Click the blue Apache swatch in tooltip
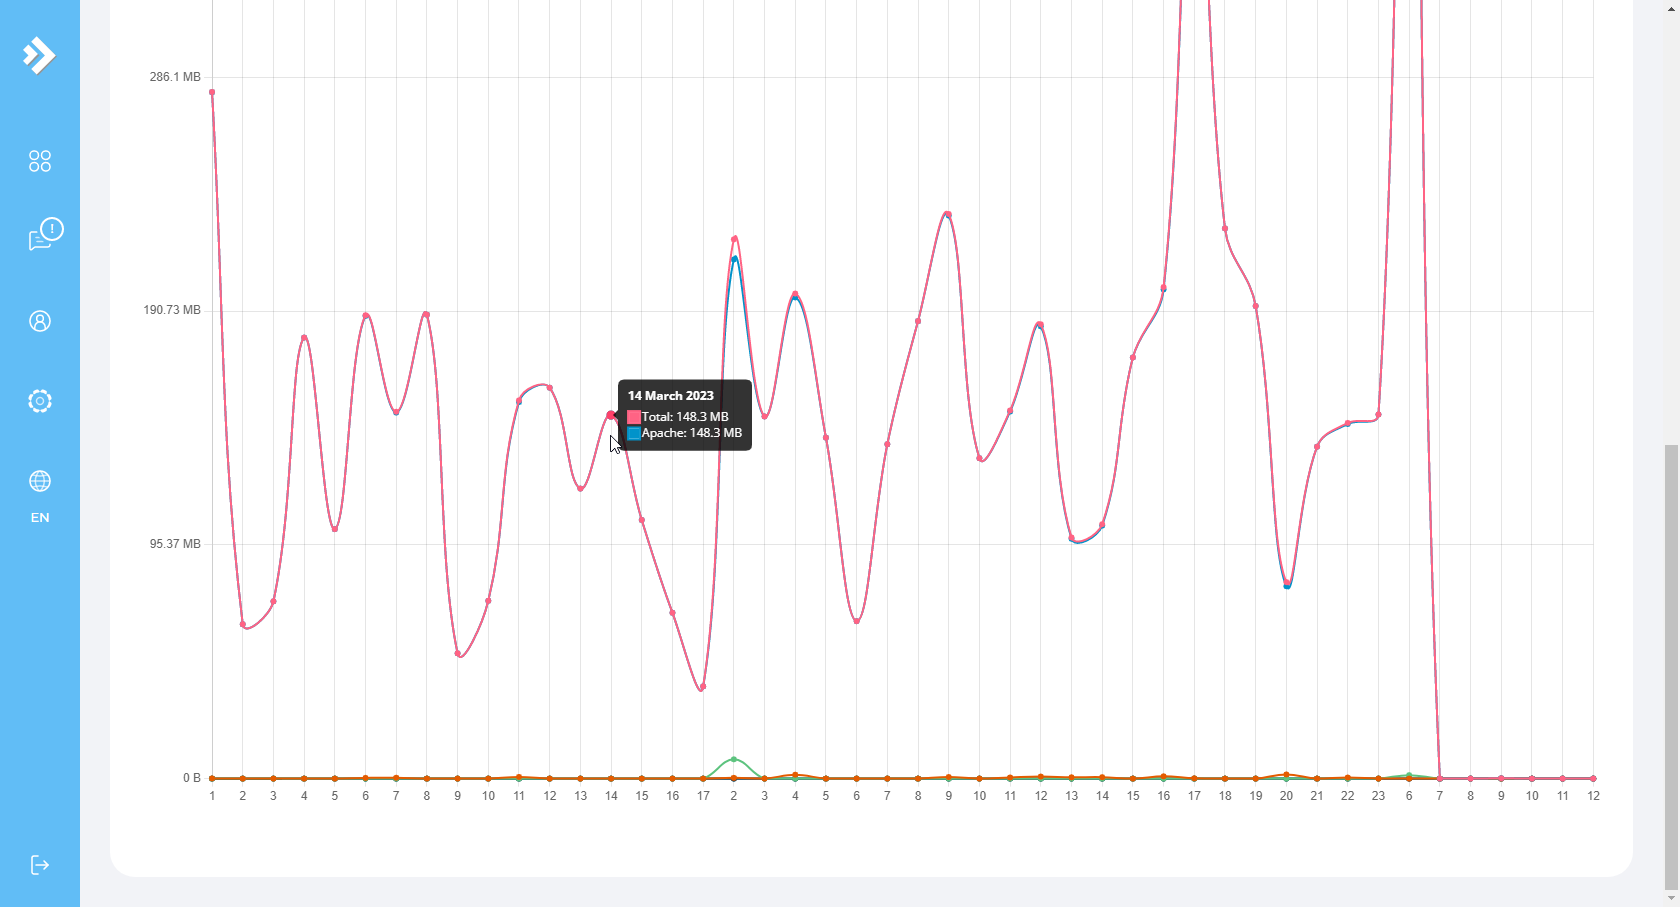This screenshot has width=1680, height=907. pos(634,434)
